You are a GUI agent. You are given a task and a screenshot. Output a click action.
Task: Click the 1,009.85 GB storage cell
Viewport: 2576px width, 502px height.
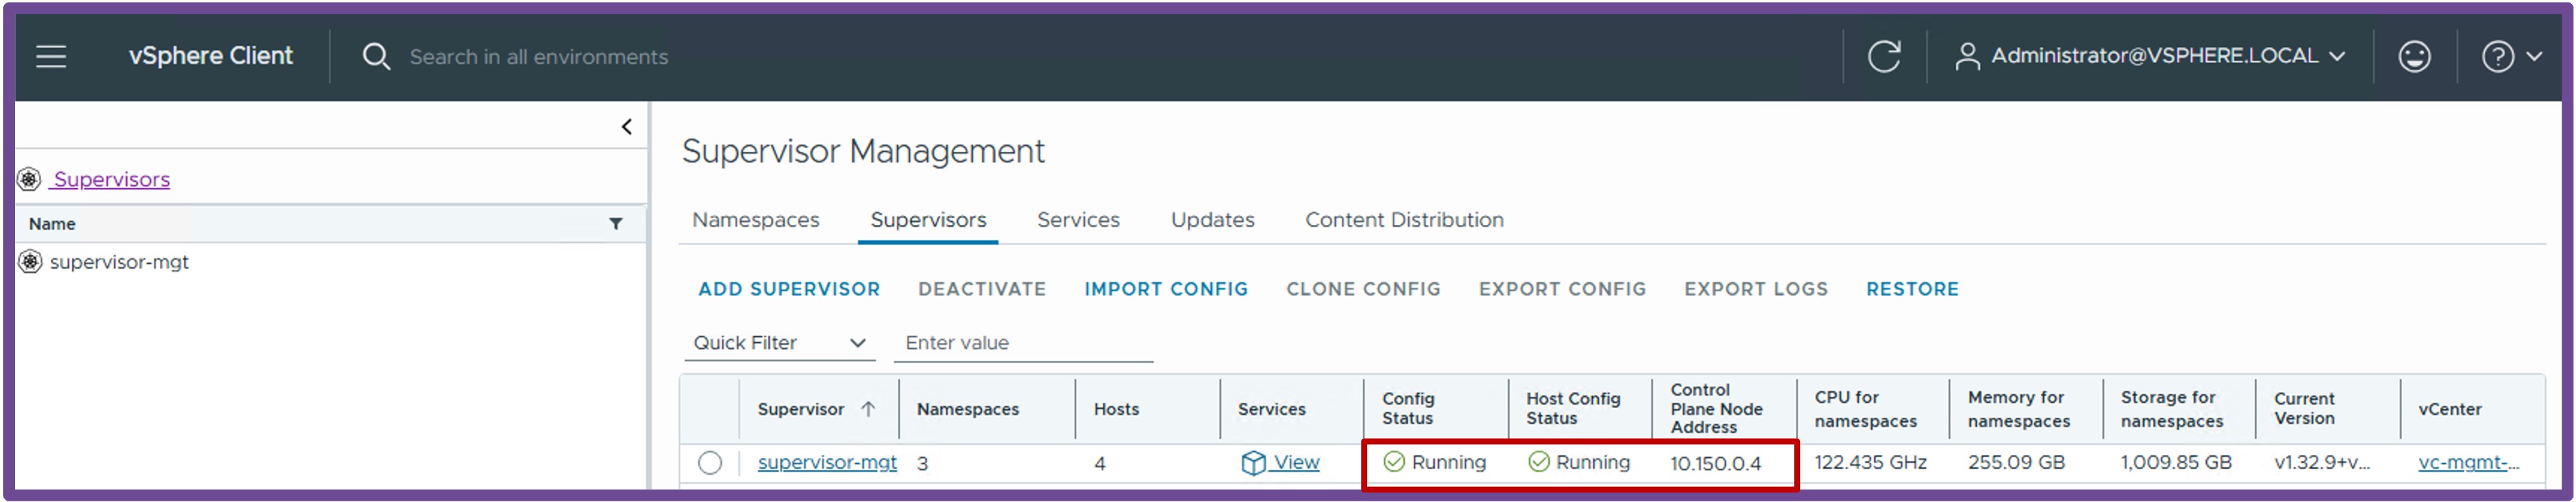(2176, 463)
